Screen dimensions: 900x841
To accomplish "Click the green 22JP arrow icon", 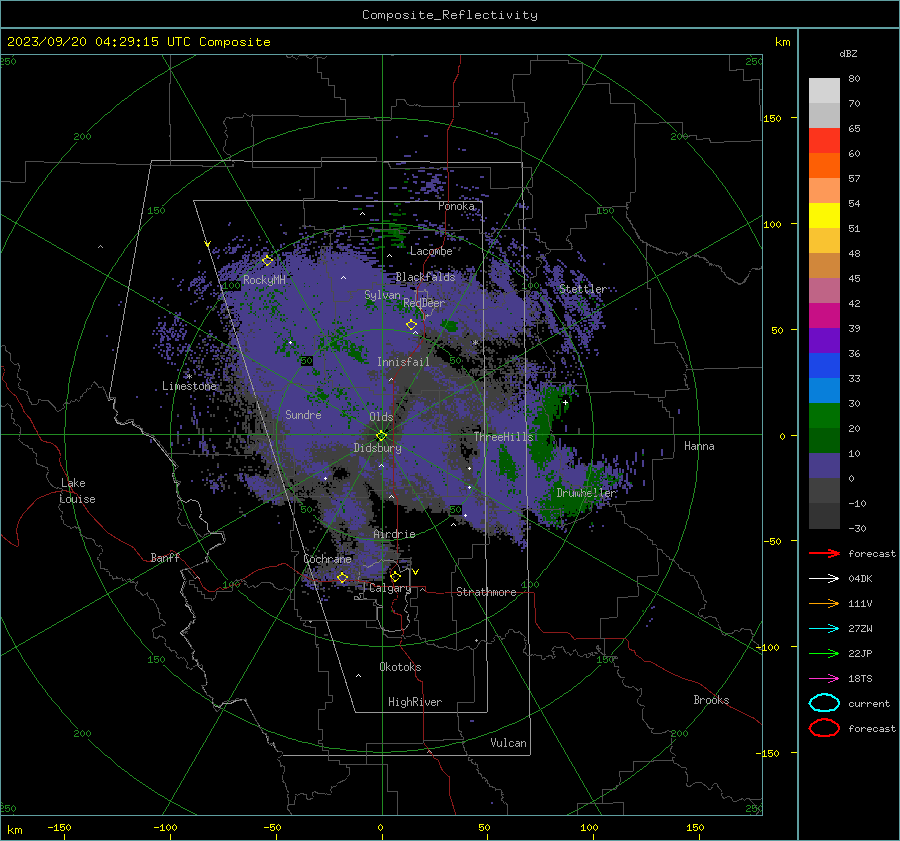I will click(824, 653).
